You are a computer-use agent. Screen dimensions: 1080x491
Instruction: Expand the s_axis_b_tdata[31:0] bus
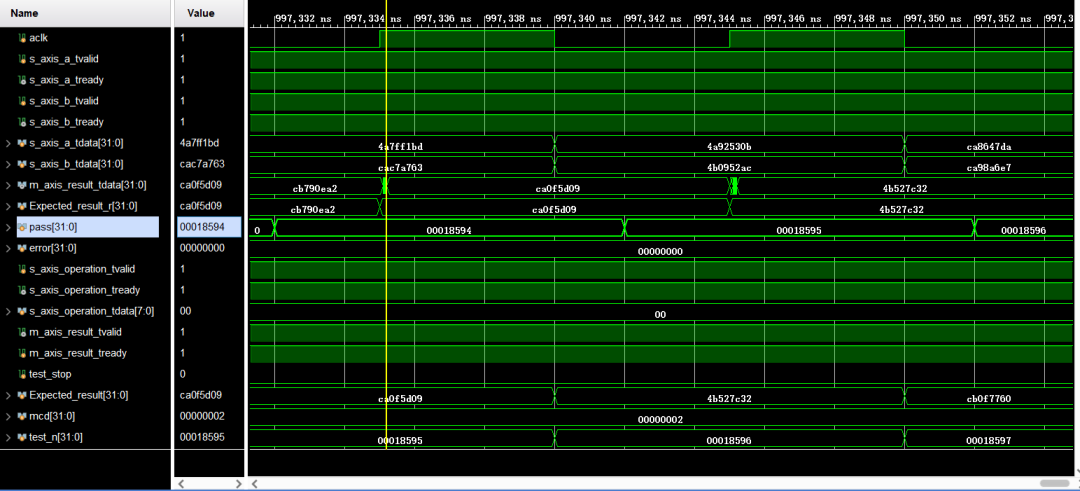(x=8, y=164)
